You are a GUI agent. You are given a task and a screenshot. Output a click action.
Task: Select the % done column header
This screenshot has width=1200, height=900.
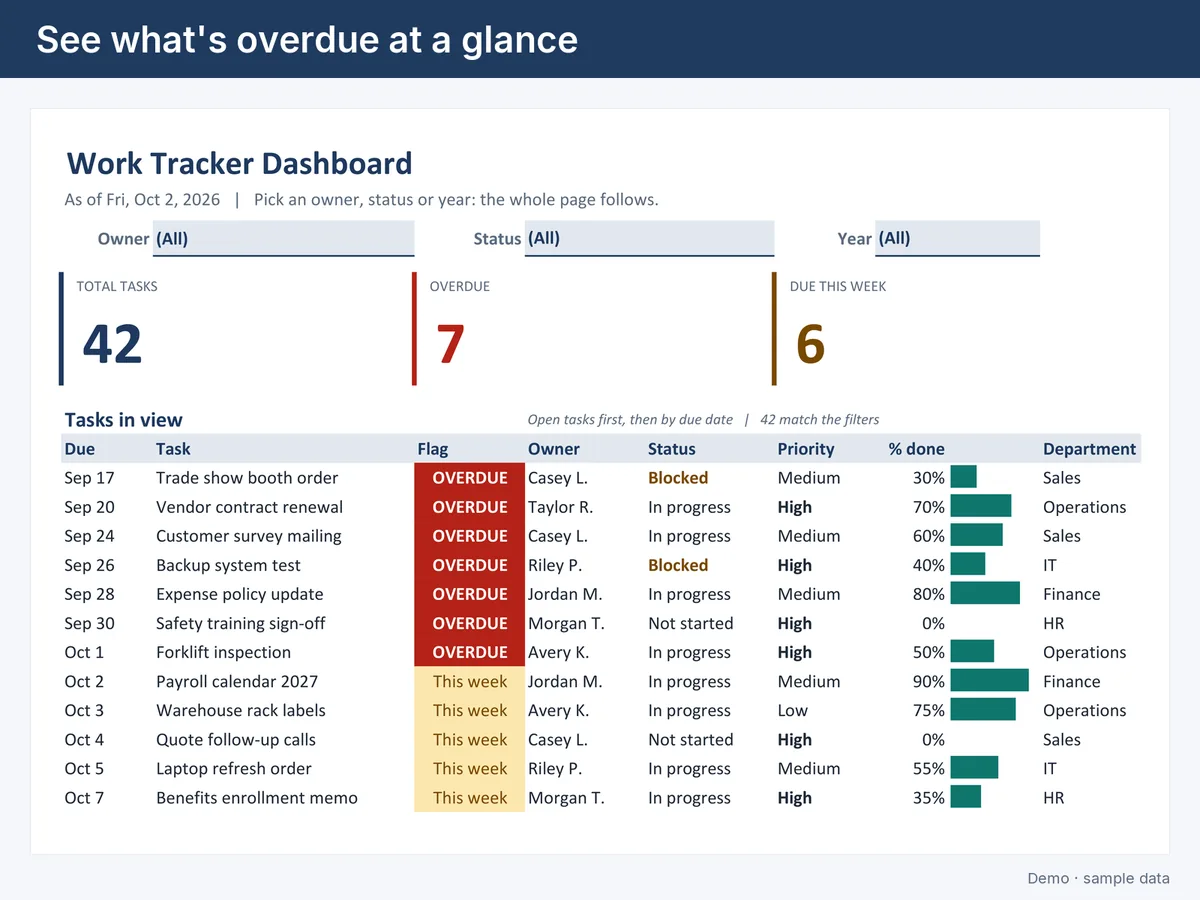[x=917, y=449]
